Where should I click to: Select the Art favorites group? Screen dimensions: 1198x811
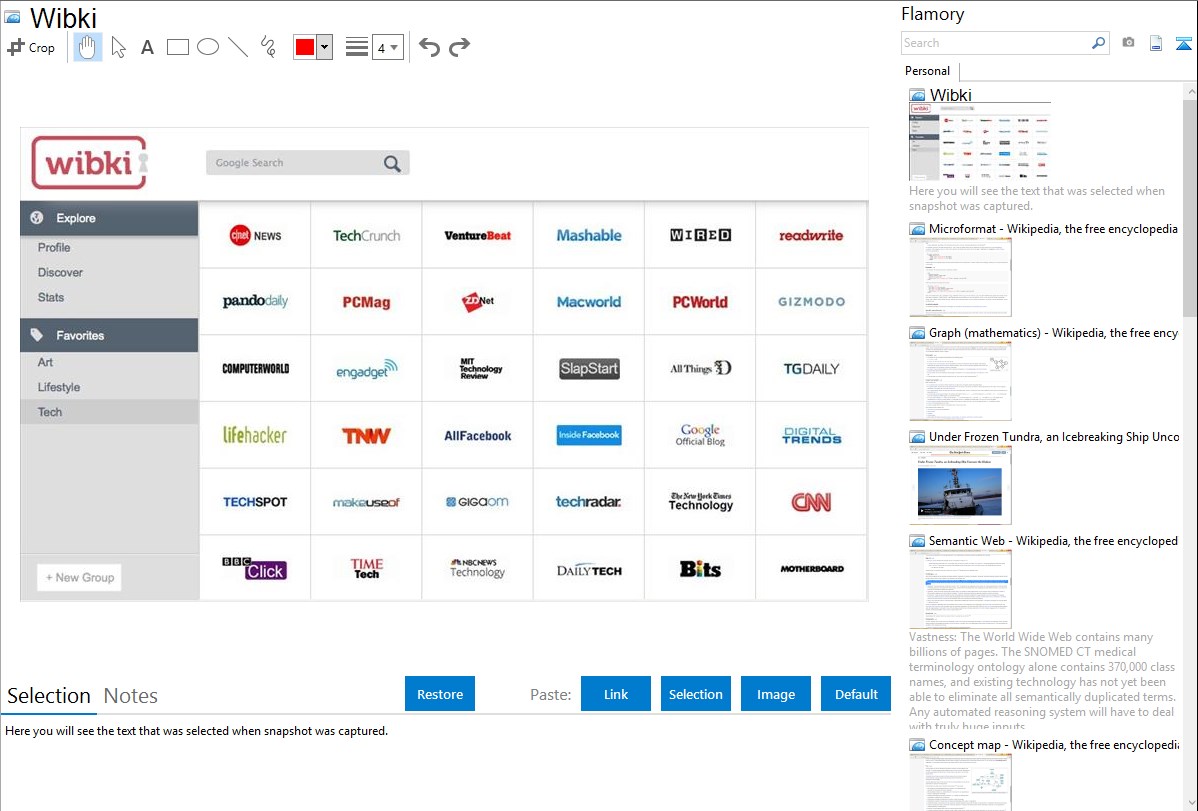[46, 362]
